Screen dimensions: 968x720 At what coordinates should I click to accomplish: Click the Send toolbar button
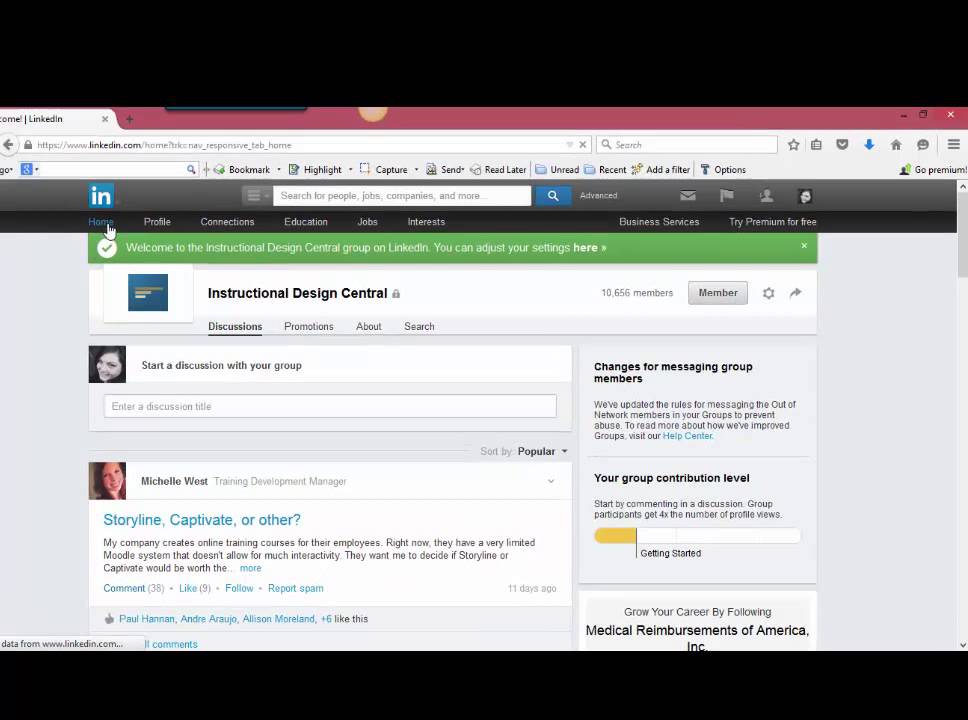445,169
